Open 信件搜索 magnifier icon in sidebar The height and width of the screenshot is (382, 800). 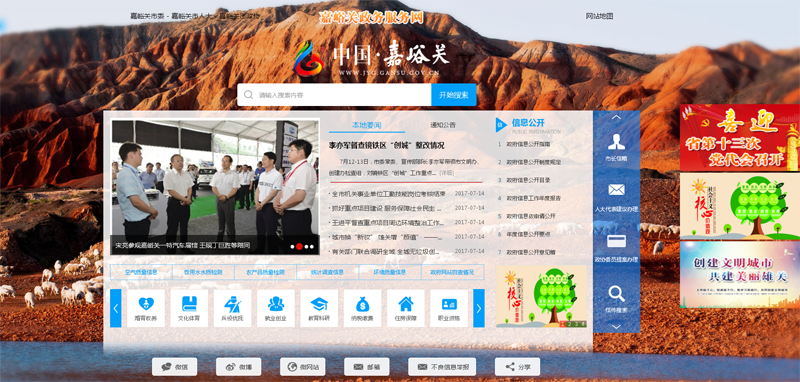click(616, 299)
